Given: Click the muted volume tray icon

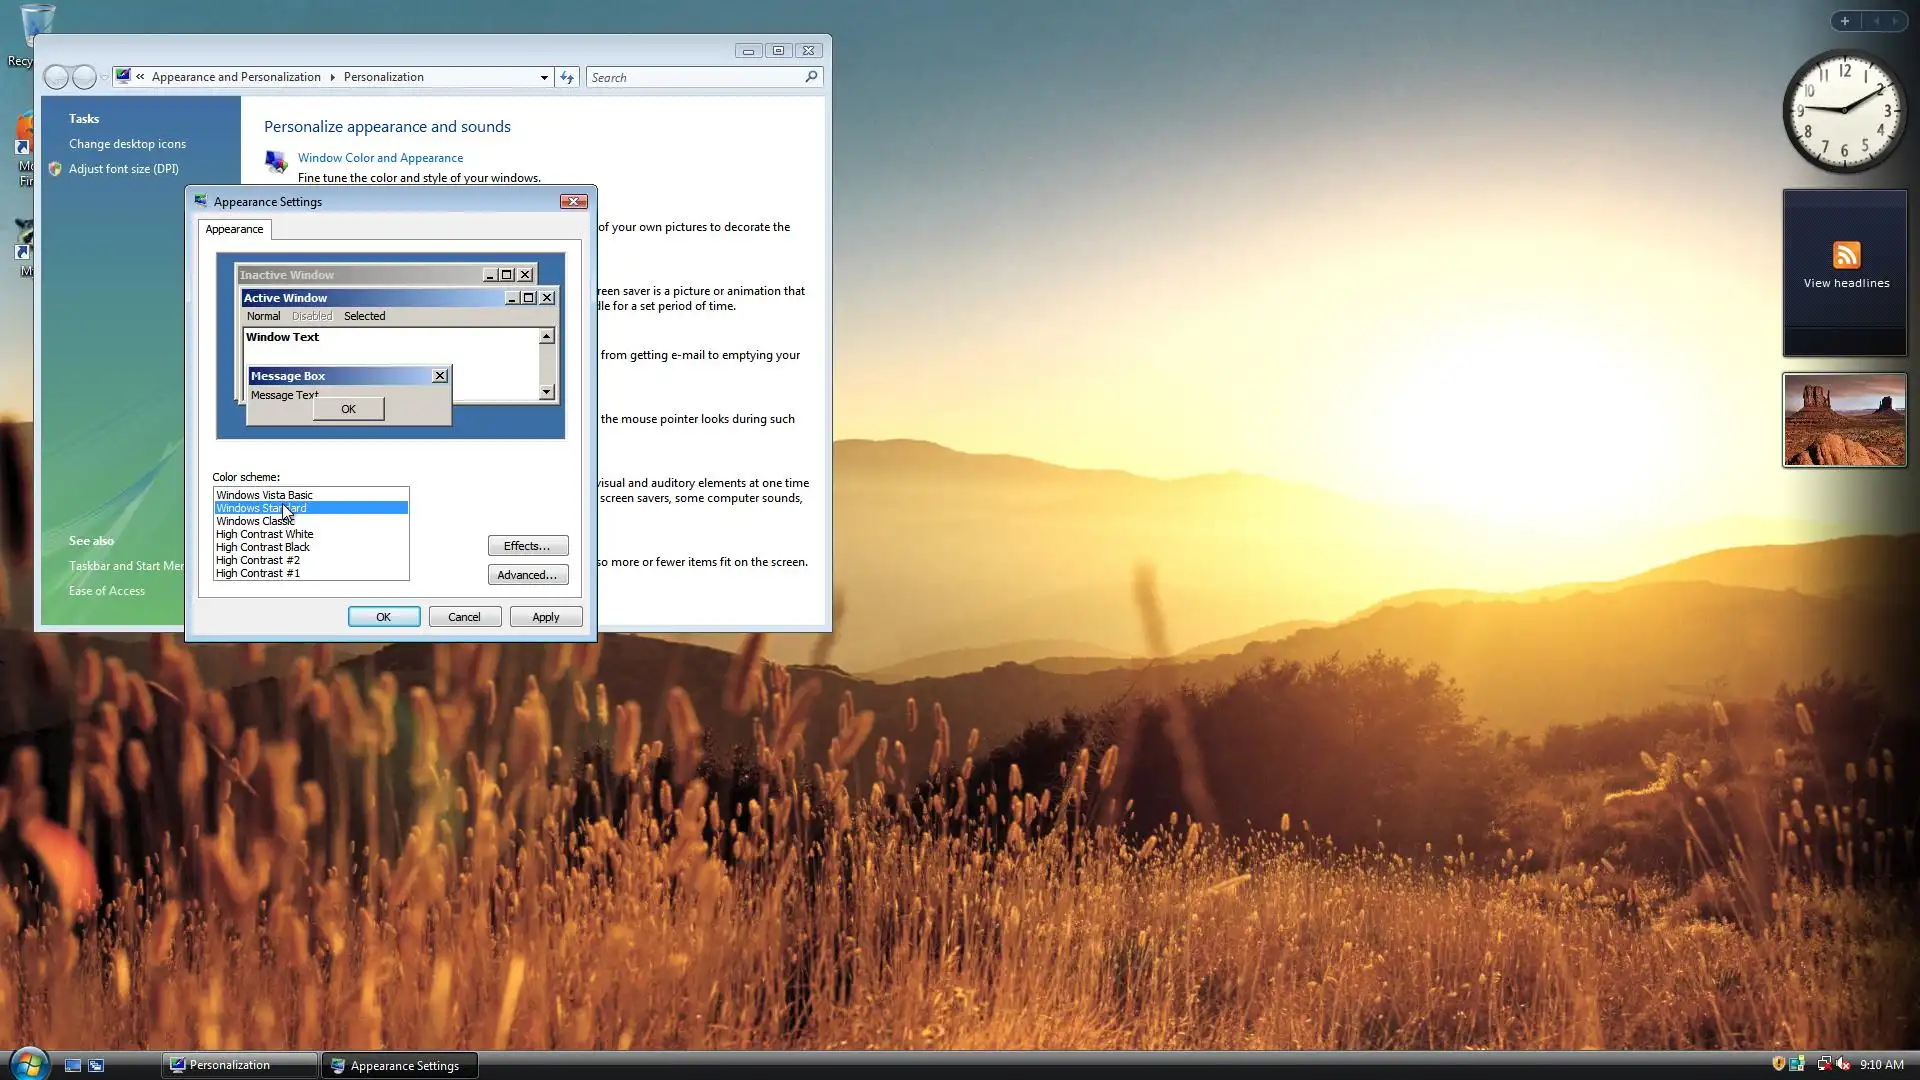Looking at the screenshot, I should coord(1843,1064).
